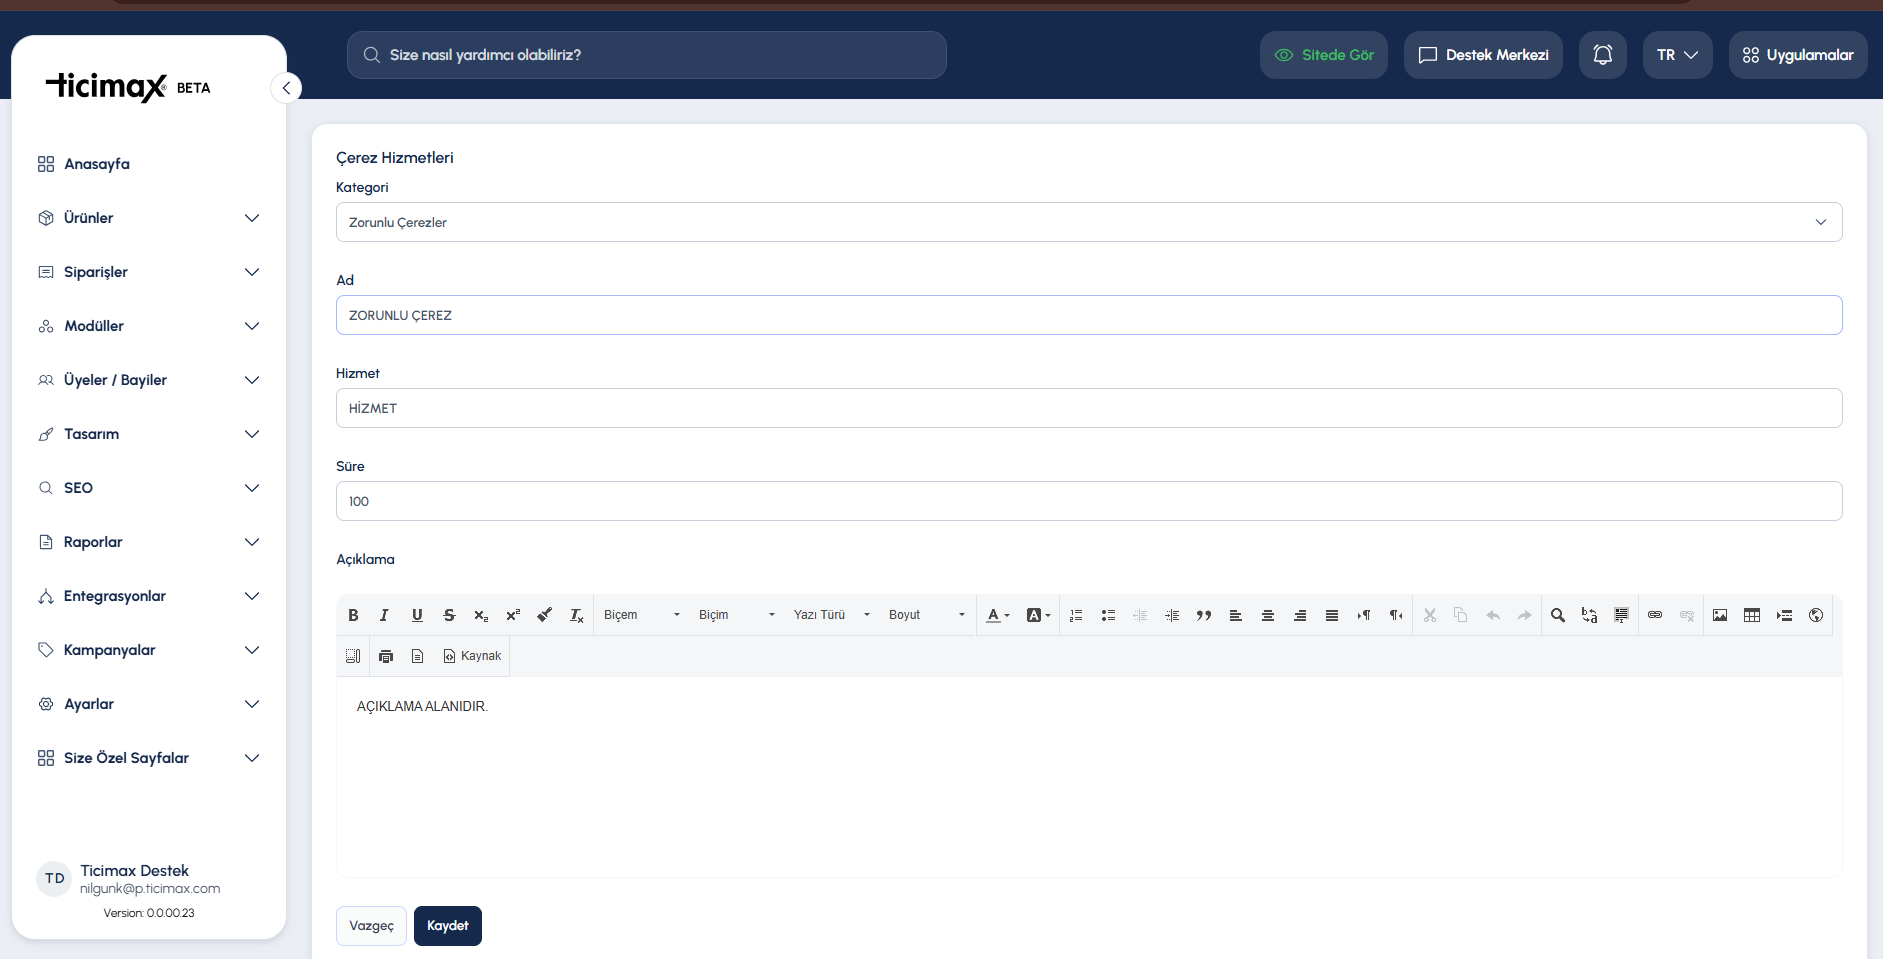Apply italic formatting in the editor
The width and height of the screenshot is (1883, 959).
pyautogui.click(x=384, y=615)
